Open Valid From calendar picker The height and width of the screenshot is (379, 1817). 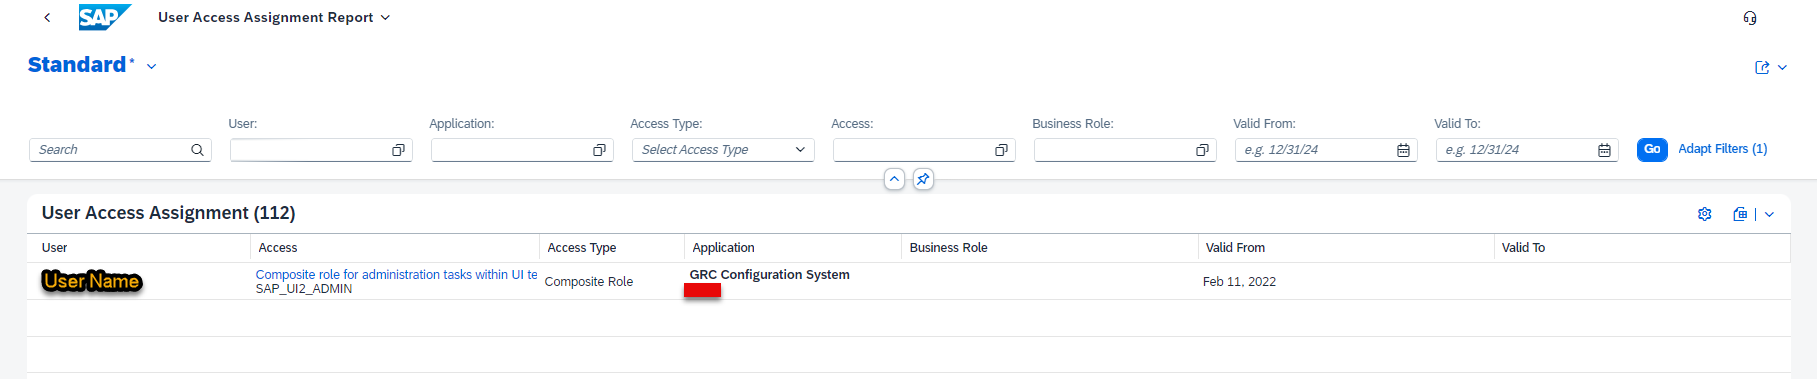click(1403, 150)
